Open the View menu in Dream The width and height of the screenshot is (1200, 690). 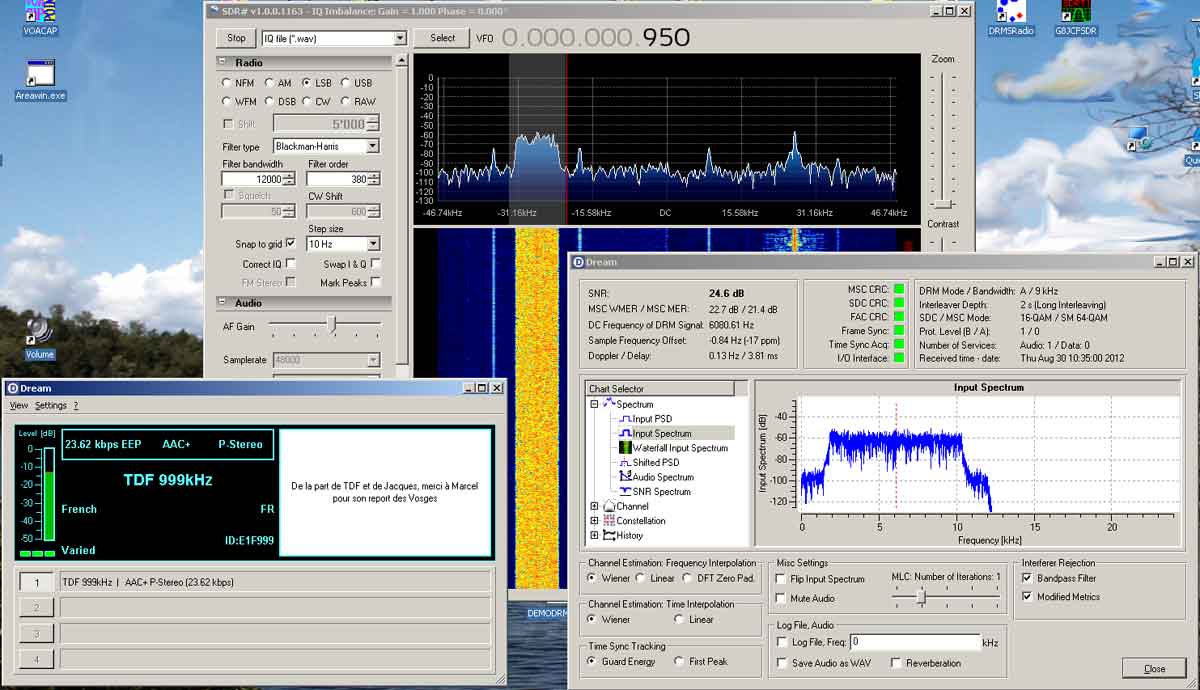pyautogui.click(x=19, y=405)
